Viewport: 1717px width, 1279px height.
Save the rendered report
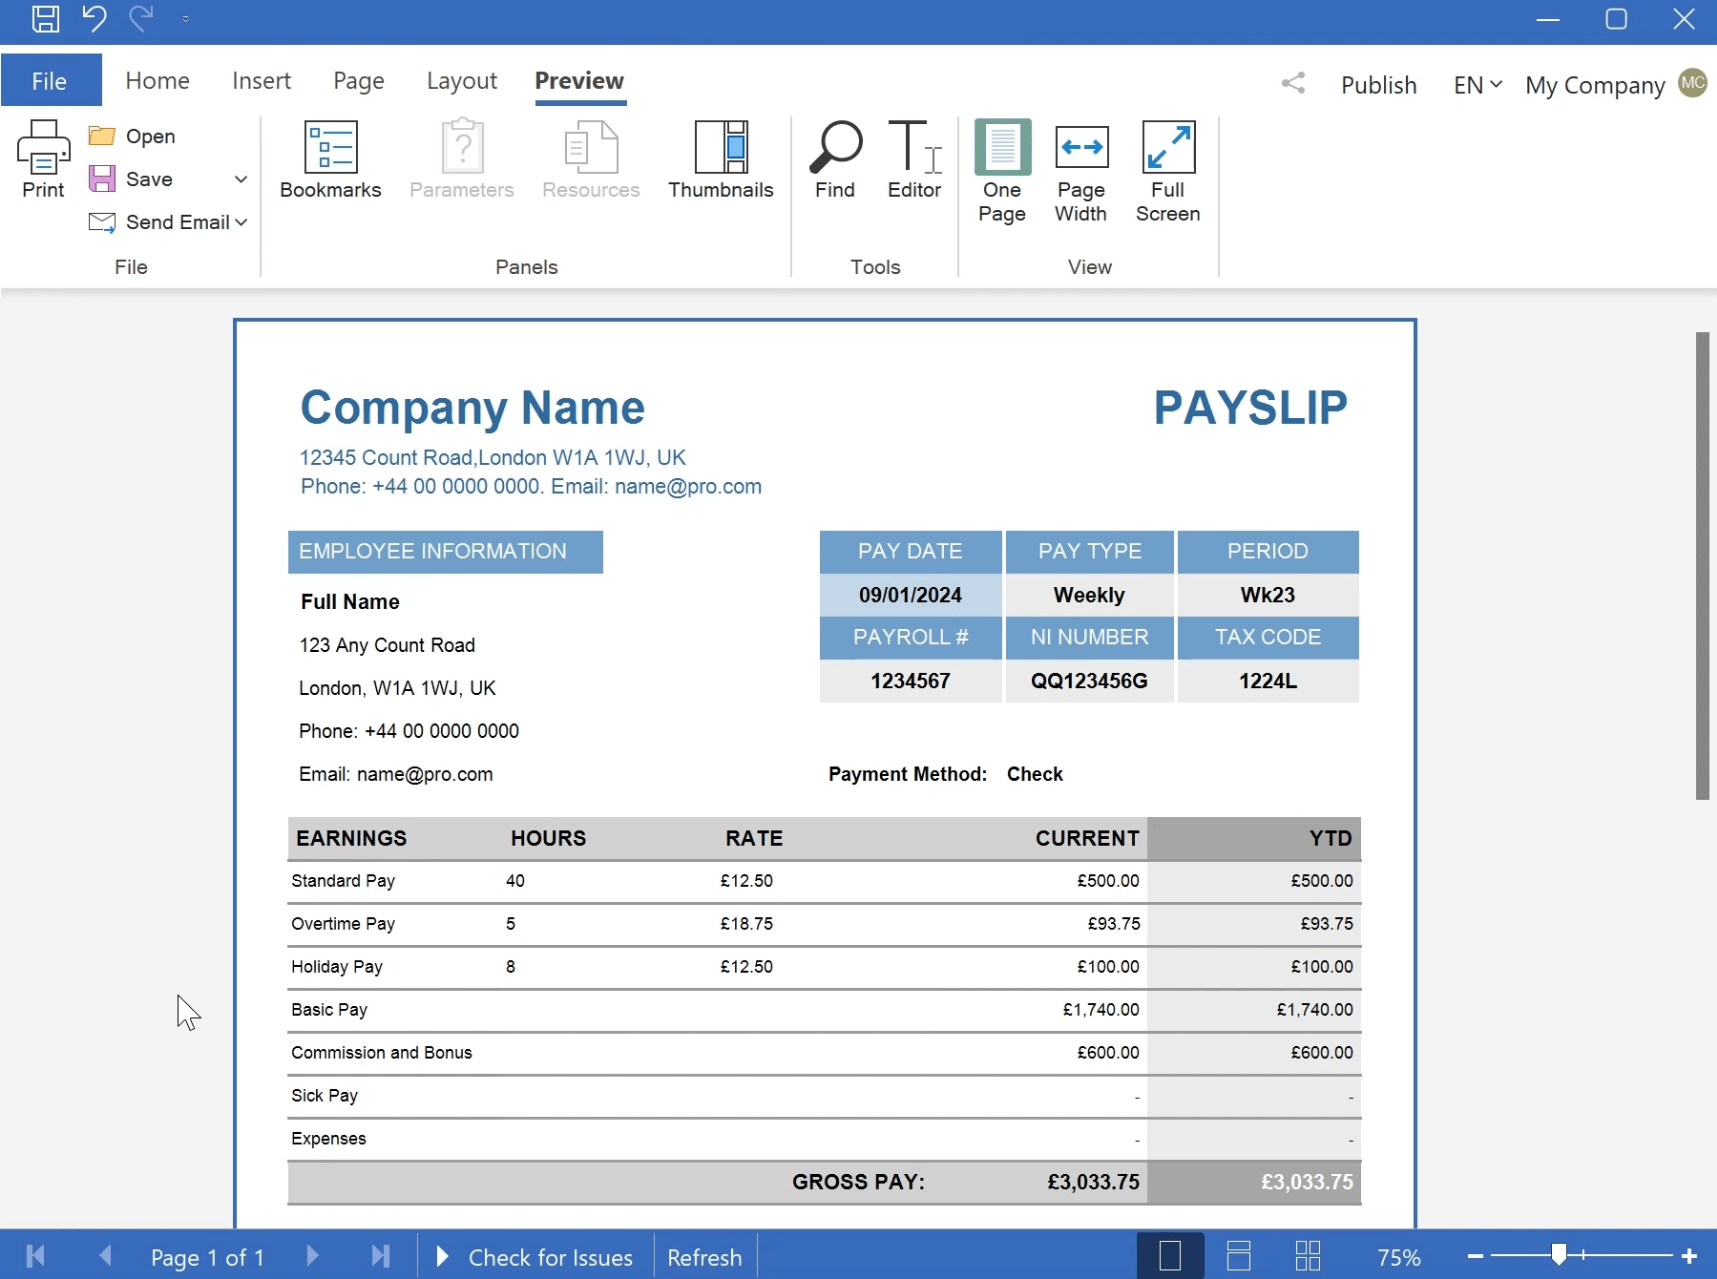tap(131, 179)
